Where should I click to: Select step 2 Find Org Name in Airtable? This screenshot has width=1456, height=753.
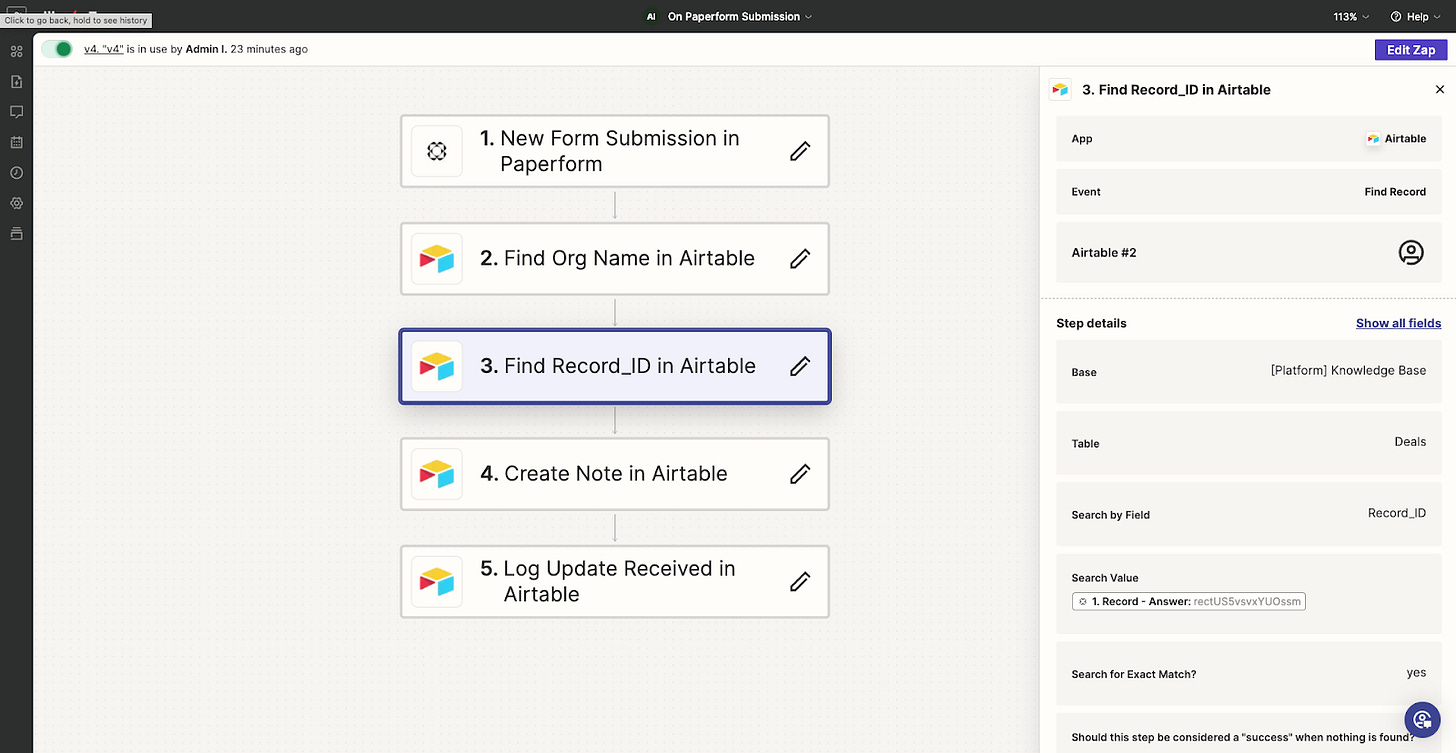(x=615, y=259)
